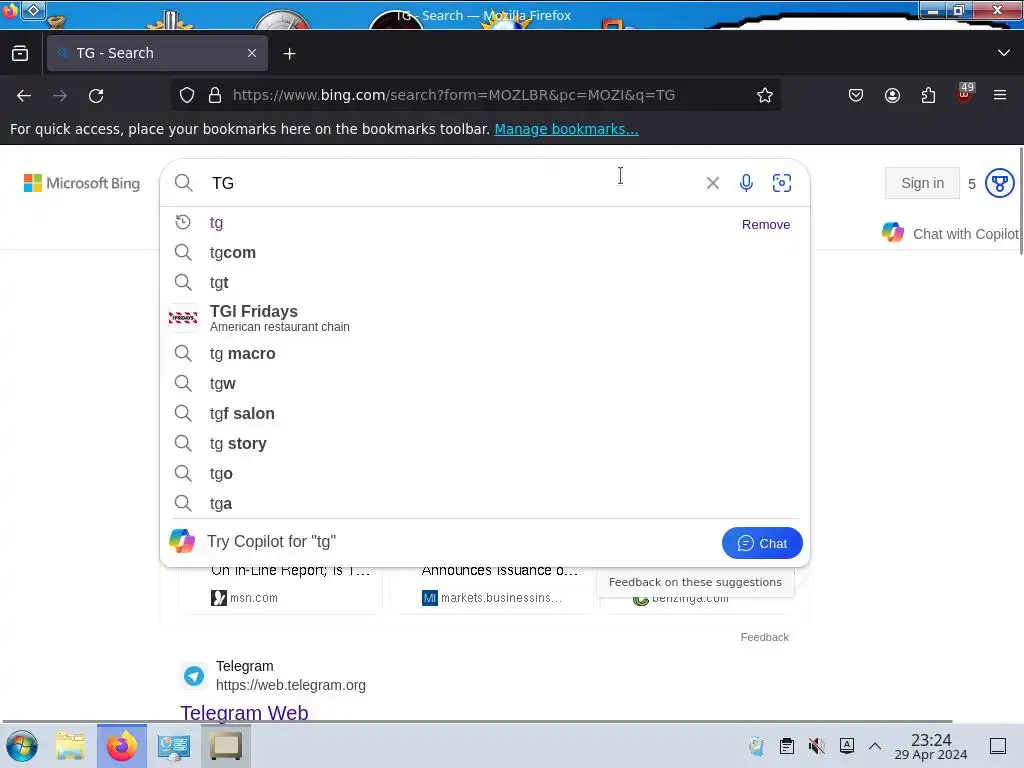The height and width of the screenshot is (768, 1024).
Task: Select the 'tgo' suggestion
Action: click(485, 473)
